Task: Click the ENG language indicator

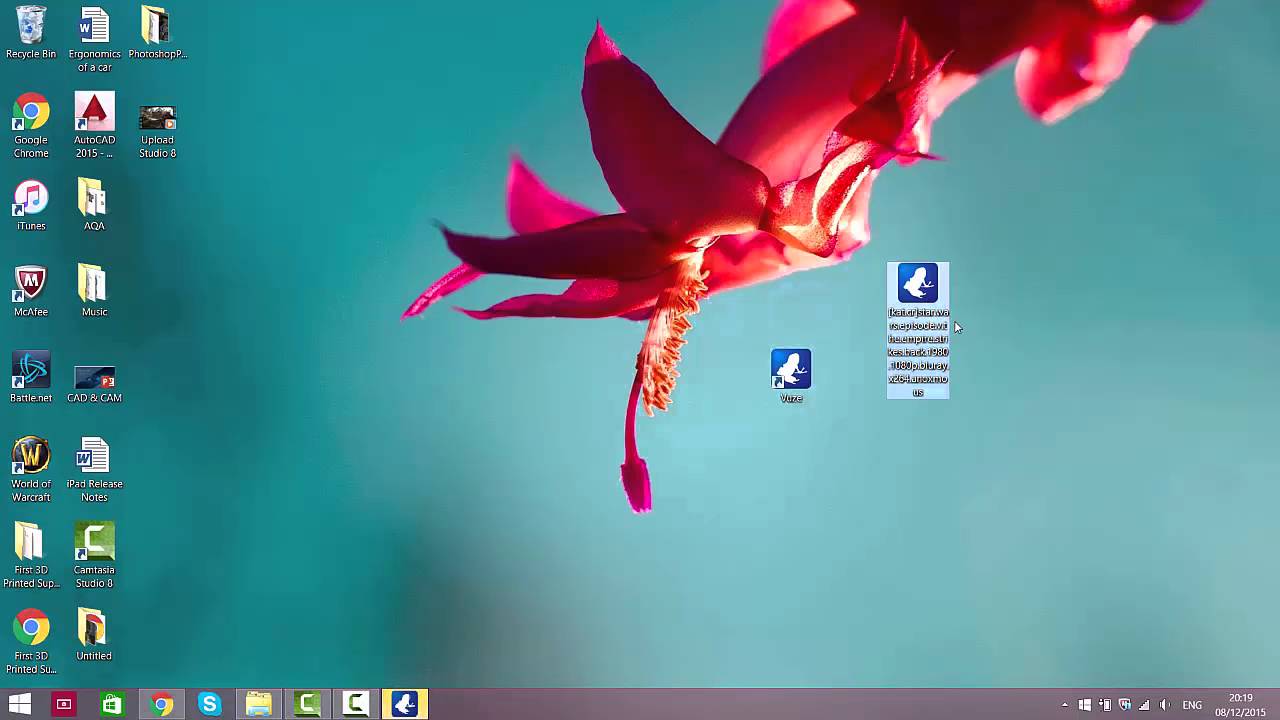Action: (1192, 705)
